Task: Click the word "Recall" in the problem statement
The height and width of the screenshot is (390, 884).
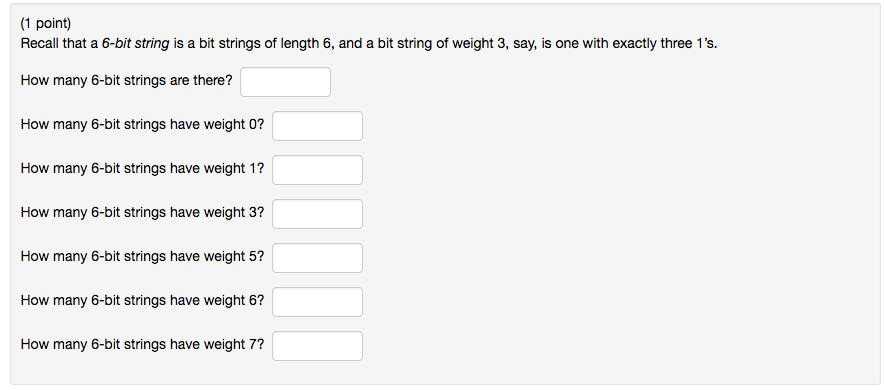Action: pos(39,44)
